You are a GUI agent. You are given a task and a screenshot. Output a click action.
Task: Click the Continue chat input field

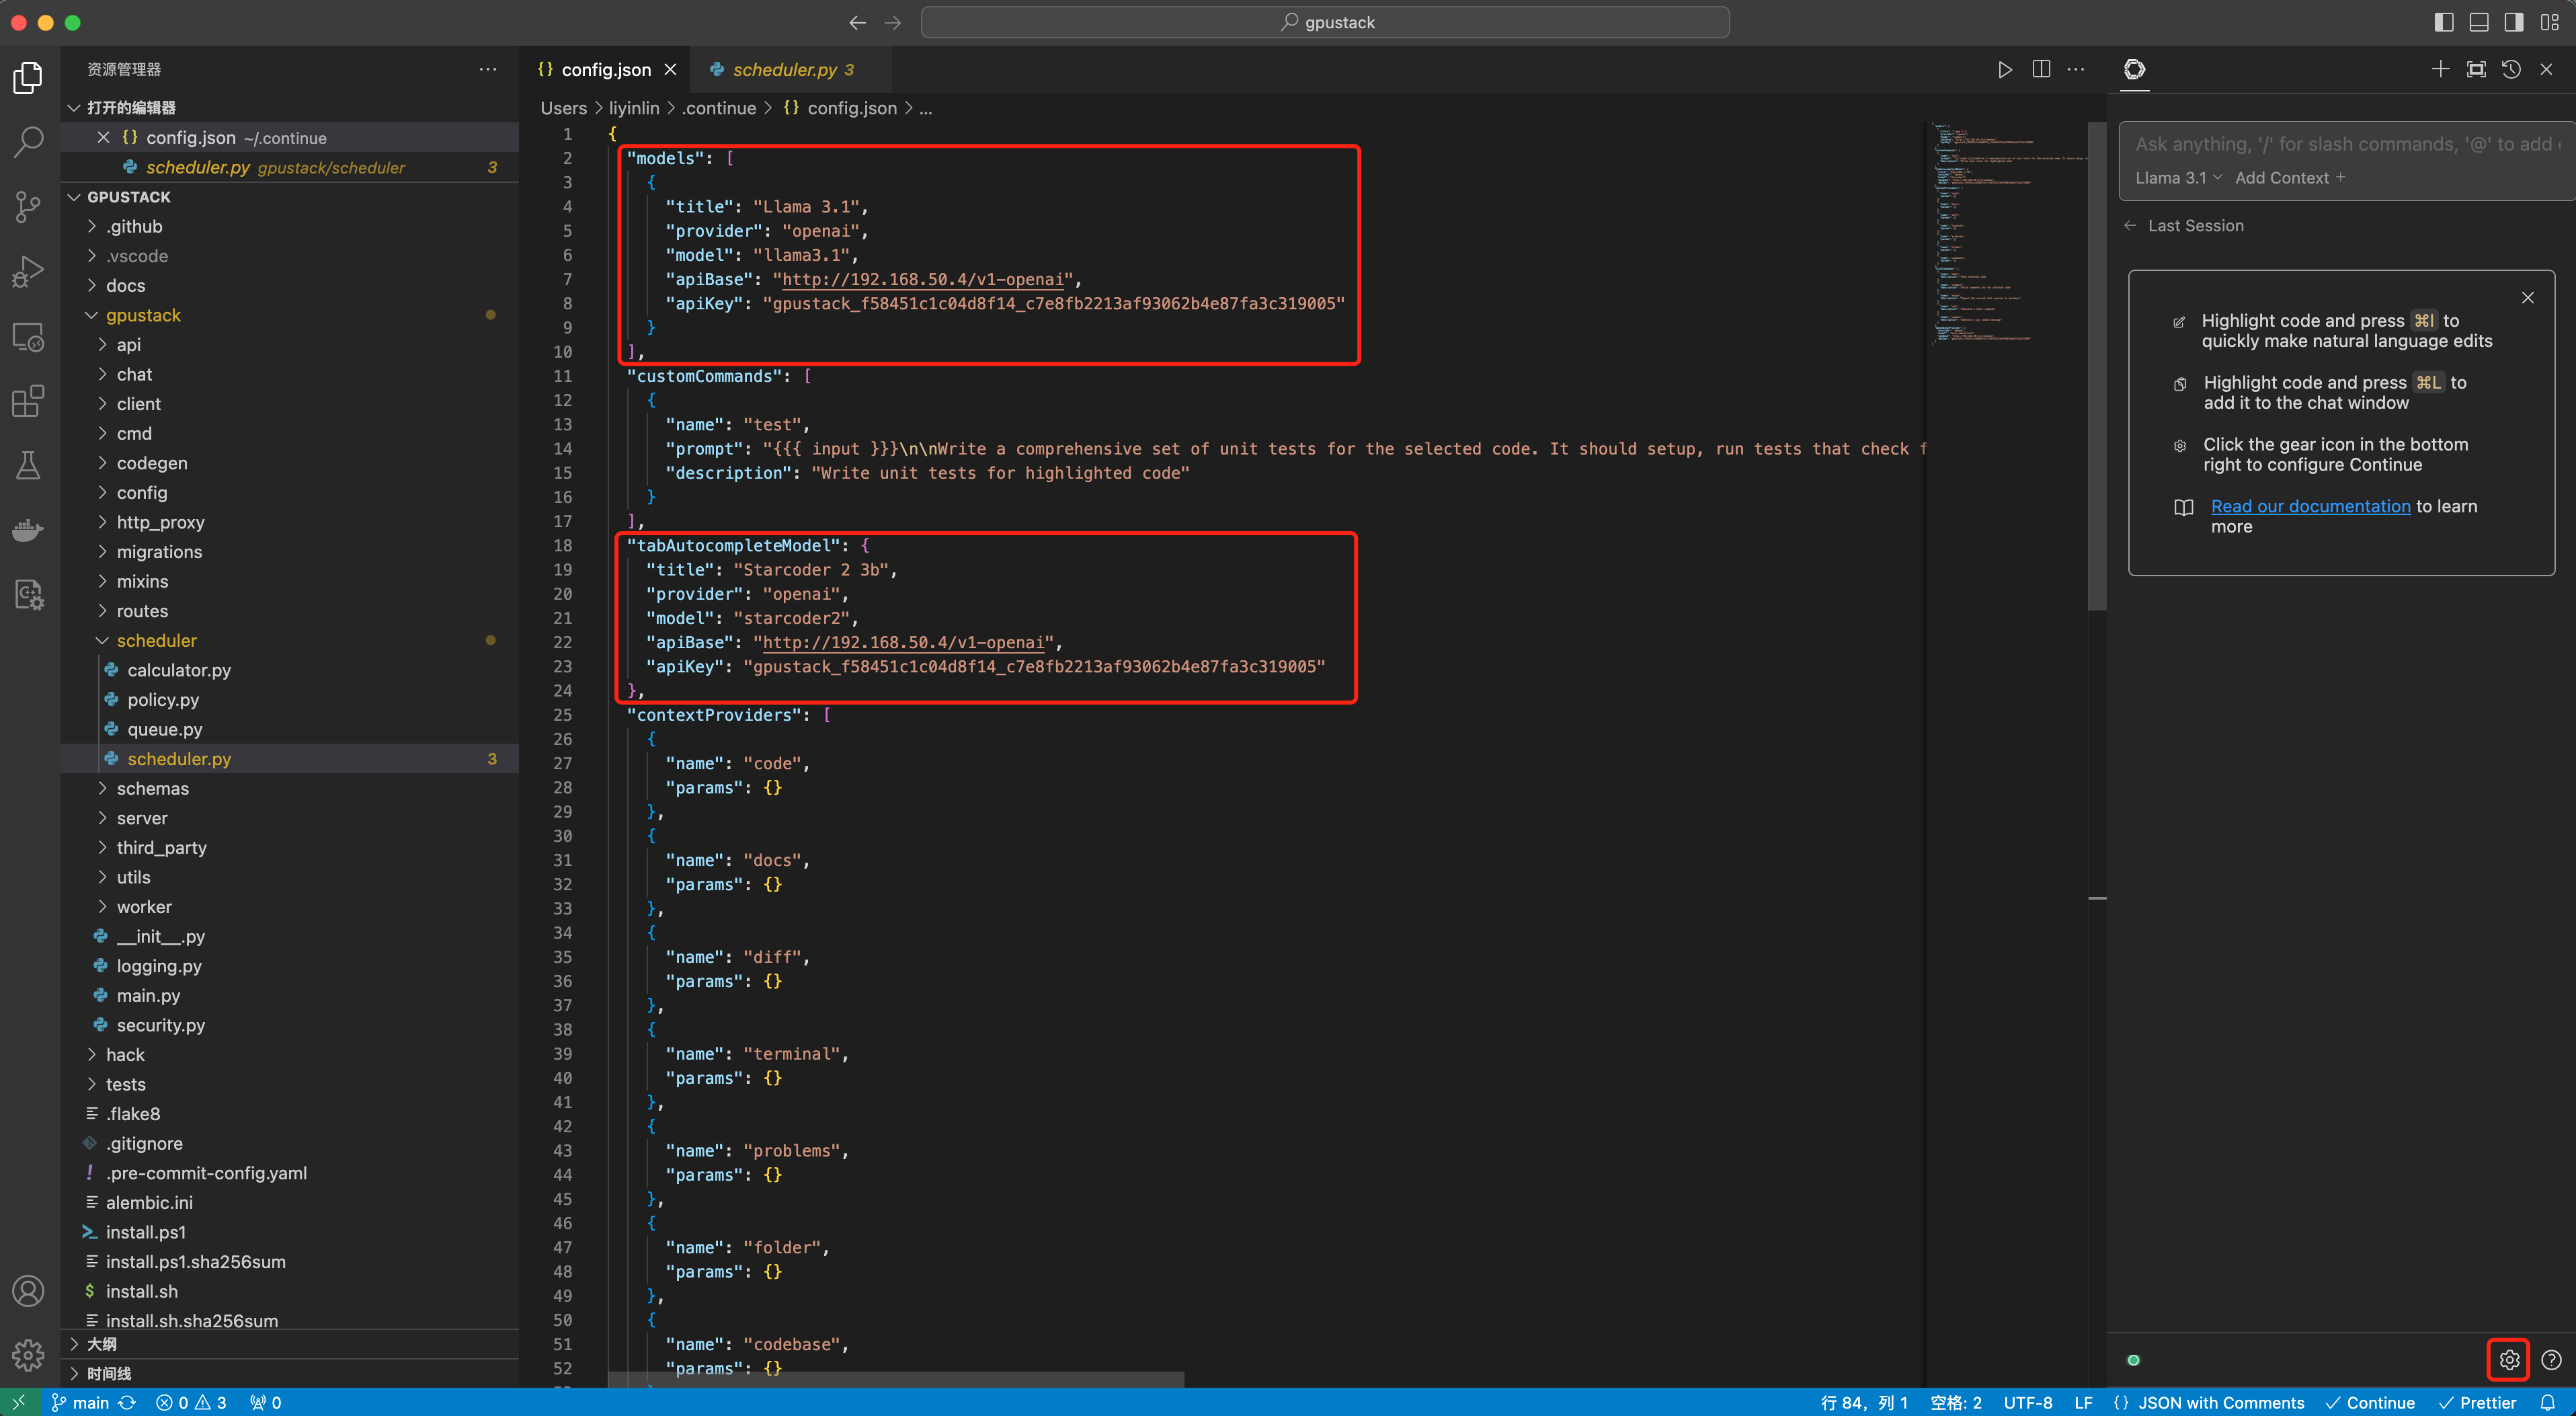(2340, 144)
